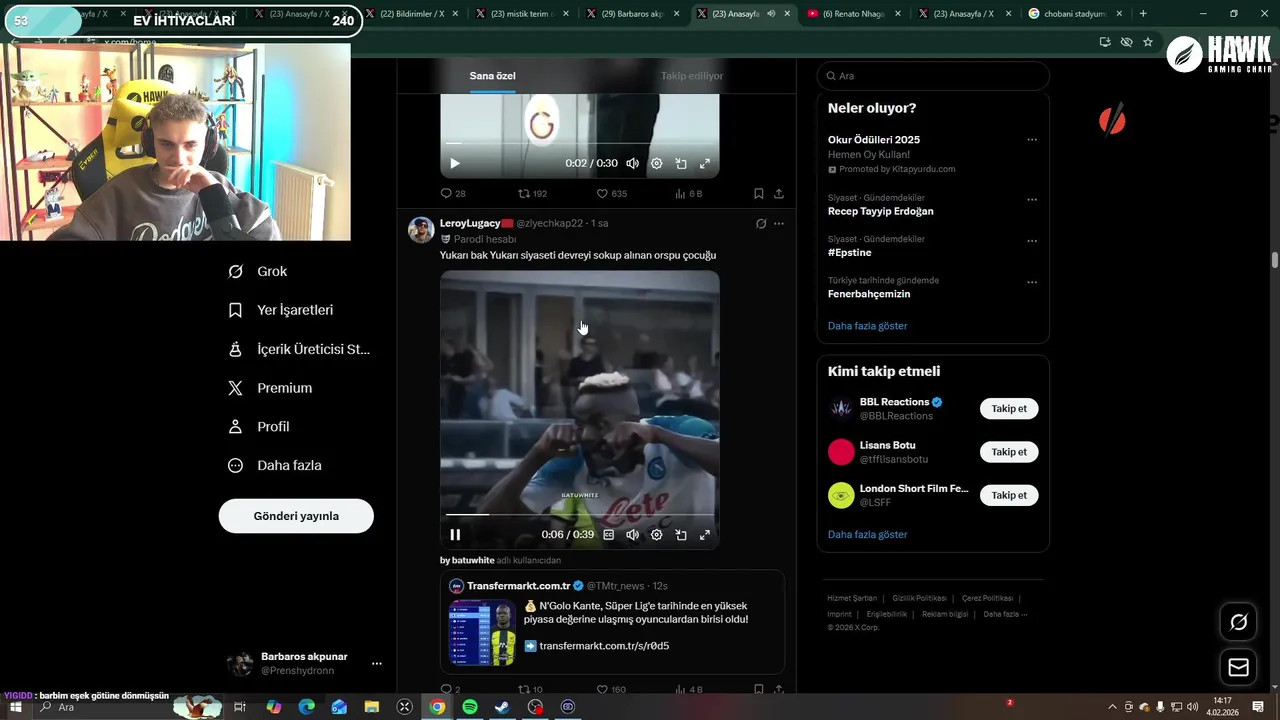1280x720 pixels.
Task: Repost the tweet with 192 reposts
Action: (532, 193)
